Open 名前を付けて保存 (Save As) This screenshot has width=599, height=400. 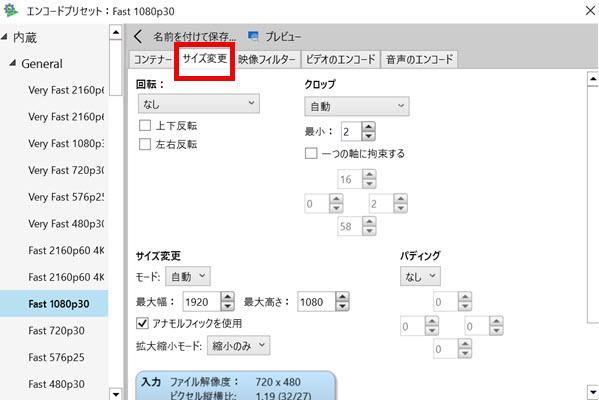click(x=194, y=37)
